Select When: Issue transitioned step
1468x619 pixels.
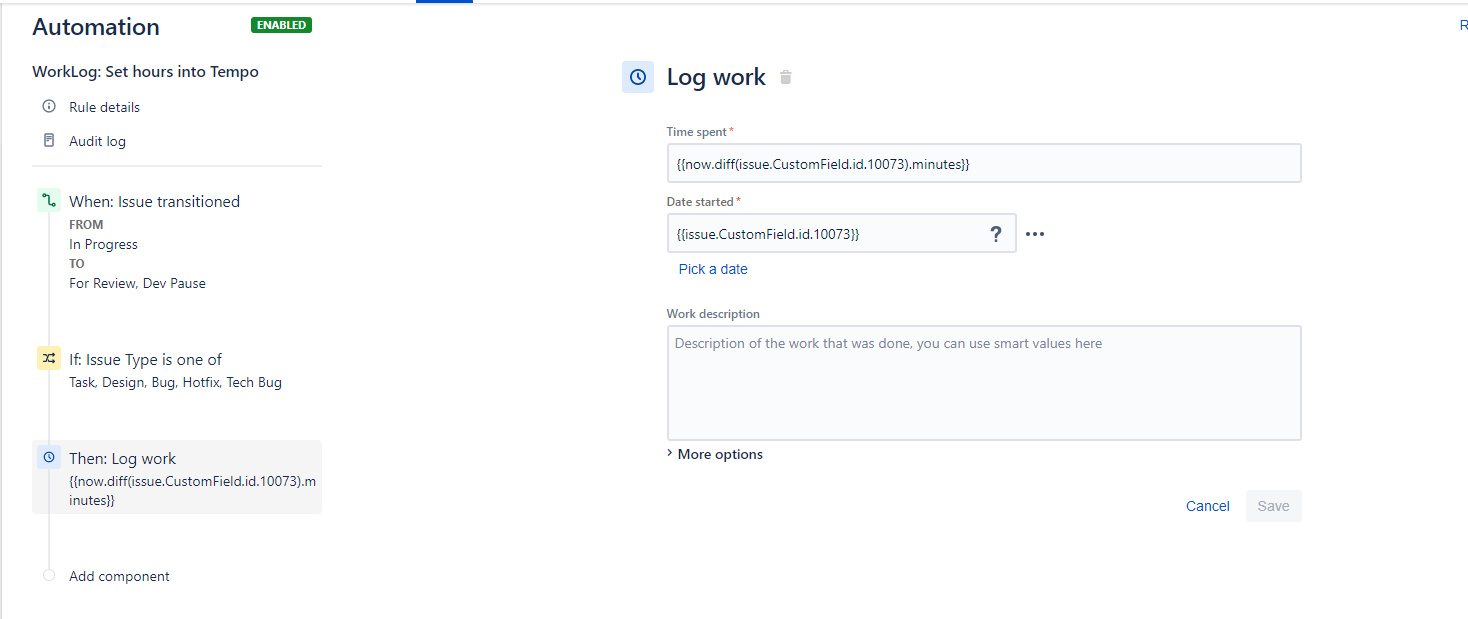[x=154, y=201]
